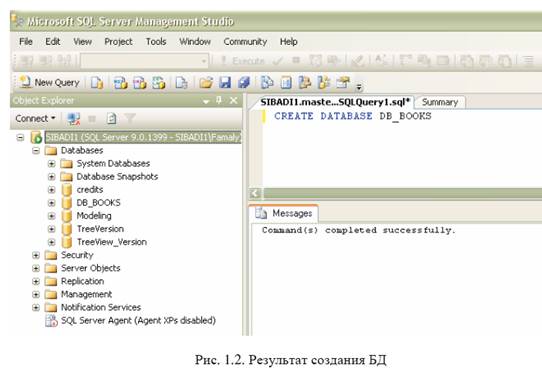Open the available databases combo box

(144, 61)
